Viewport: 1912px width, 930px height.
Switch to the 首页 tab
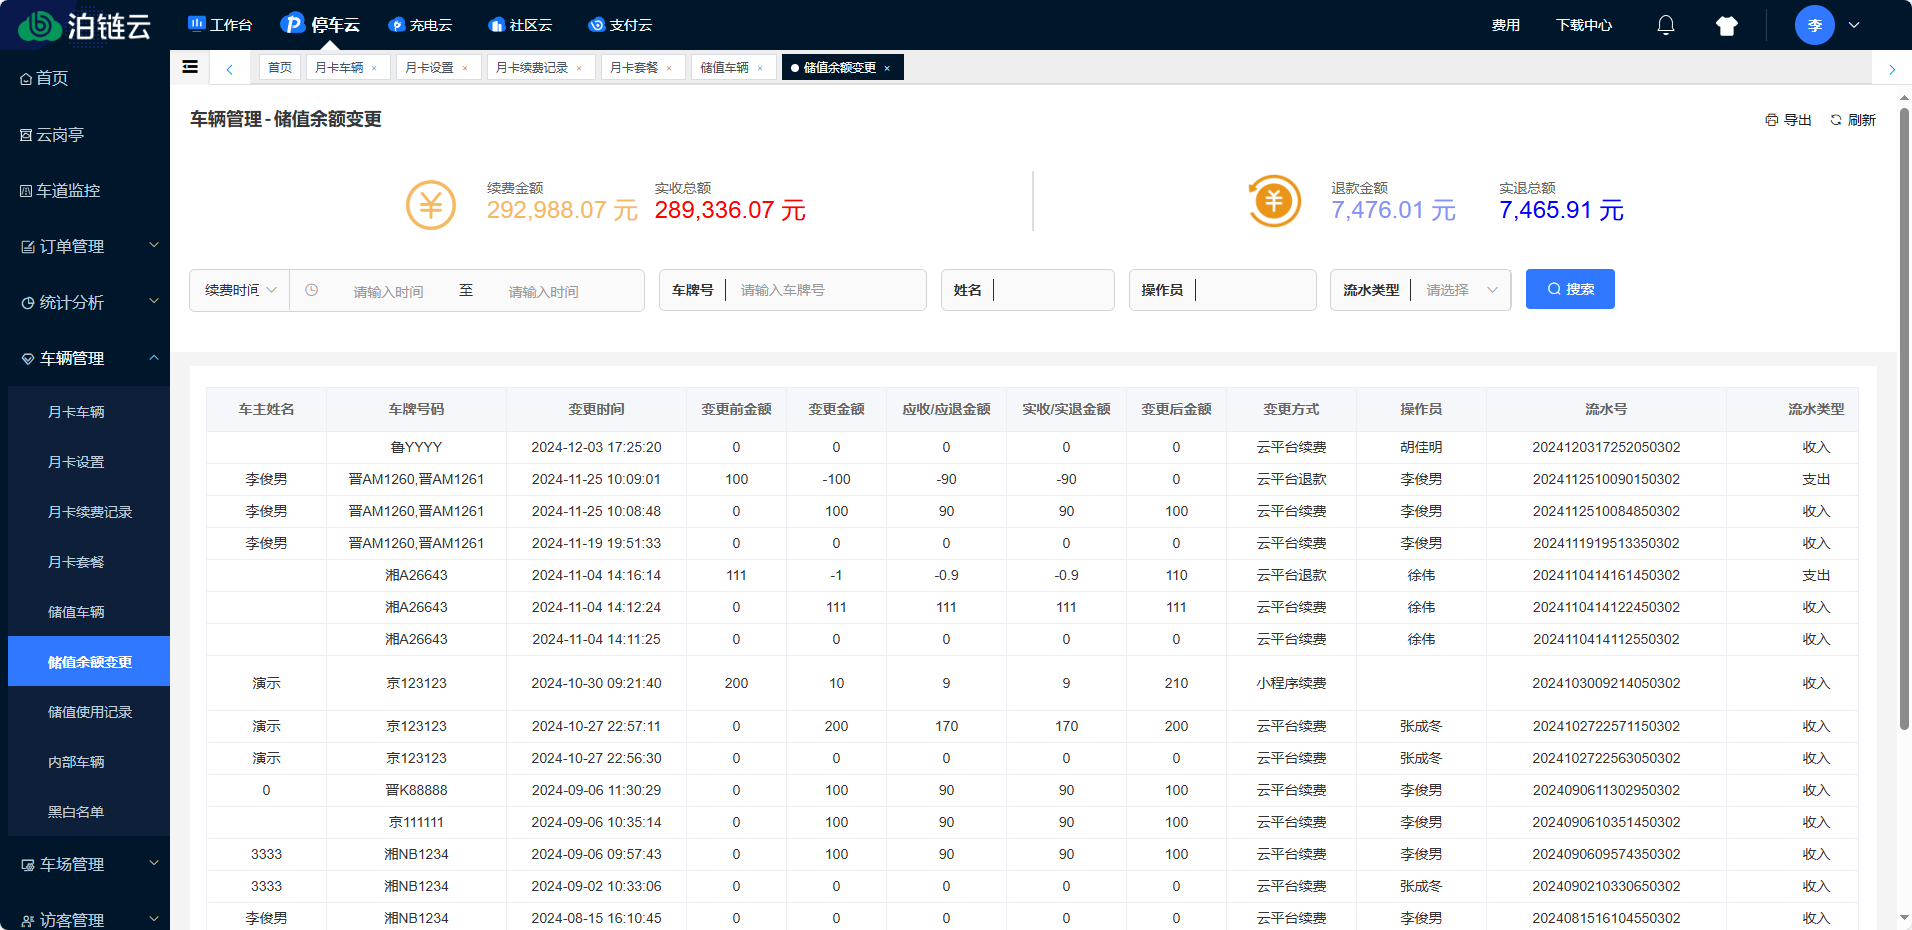pos(280,68)
